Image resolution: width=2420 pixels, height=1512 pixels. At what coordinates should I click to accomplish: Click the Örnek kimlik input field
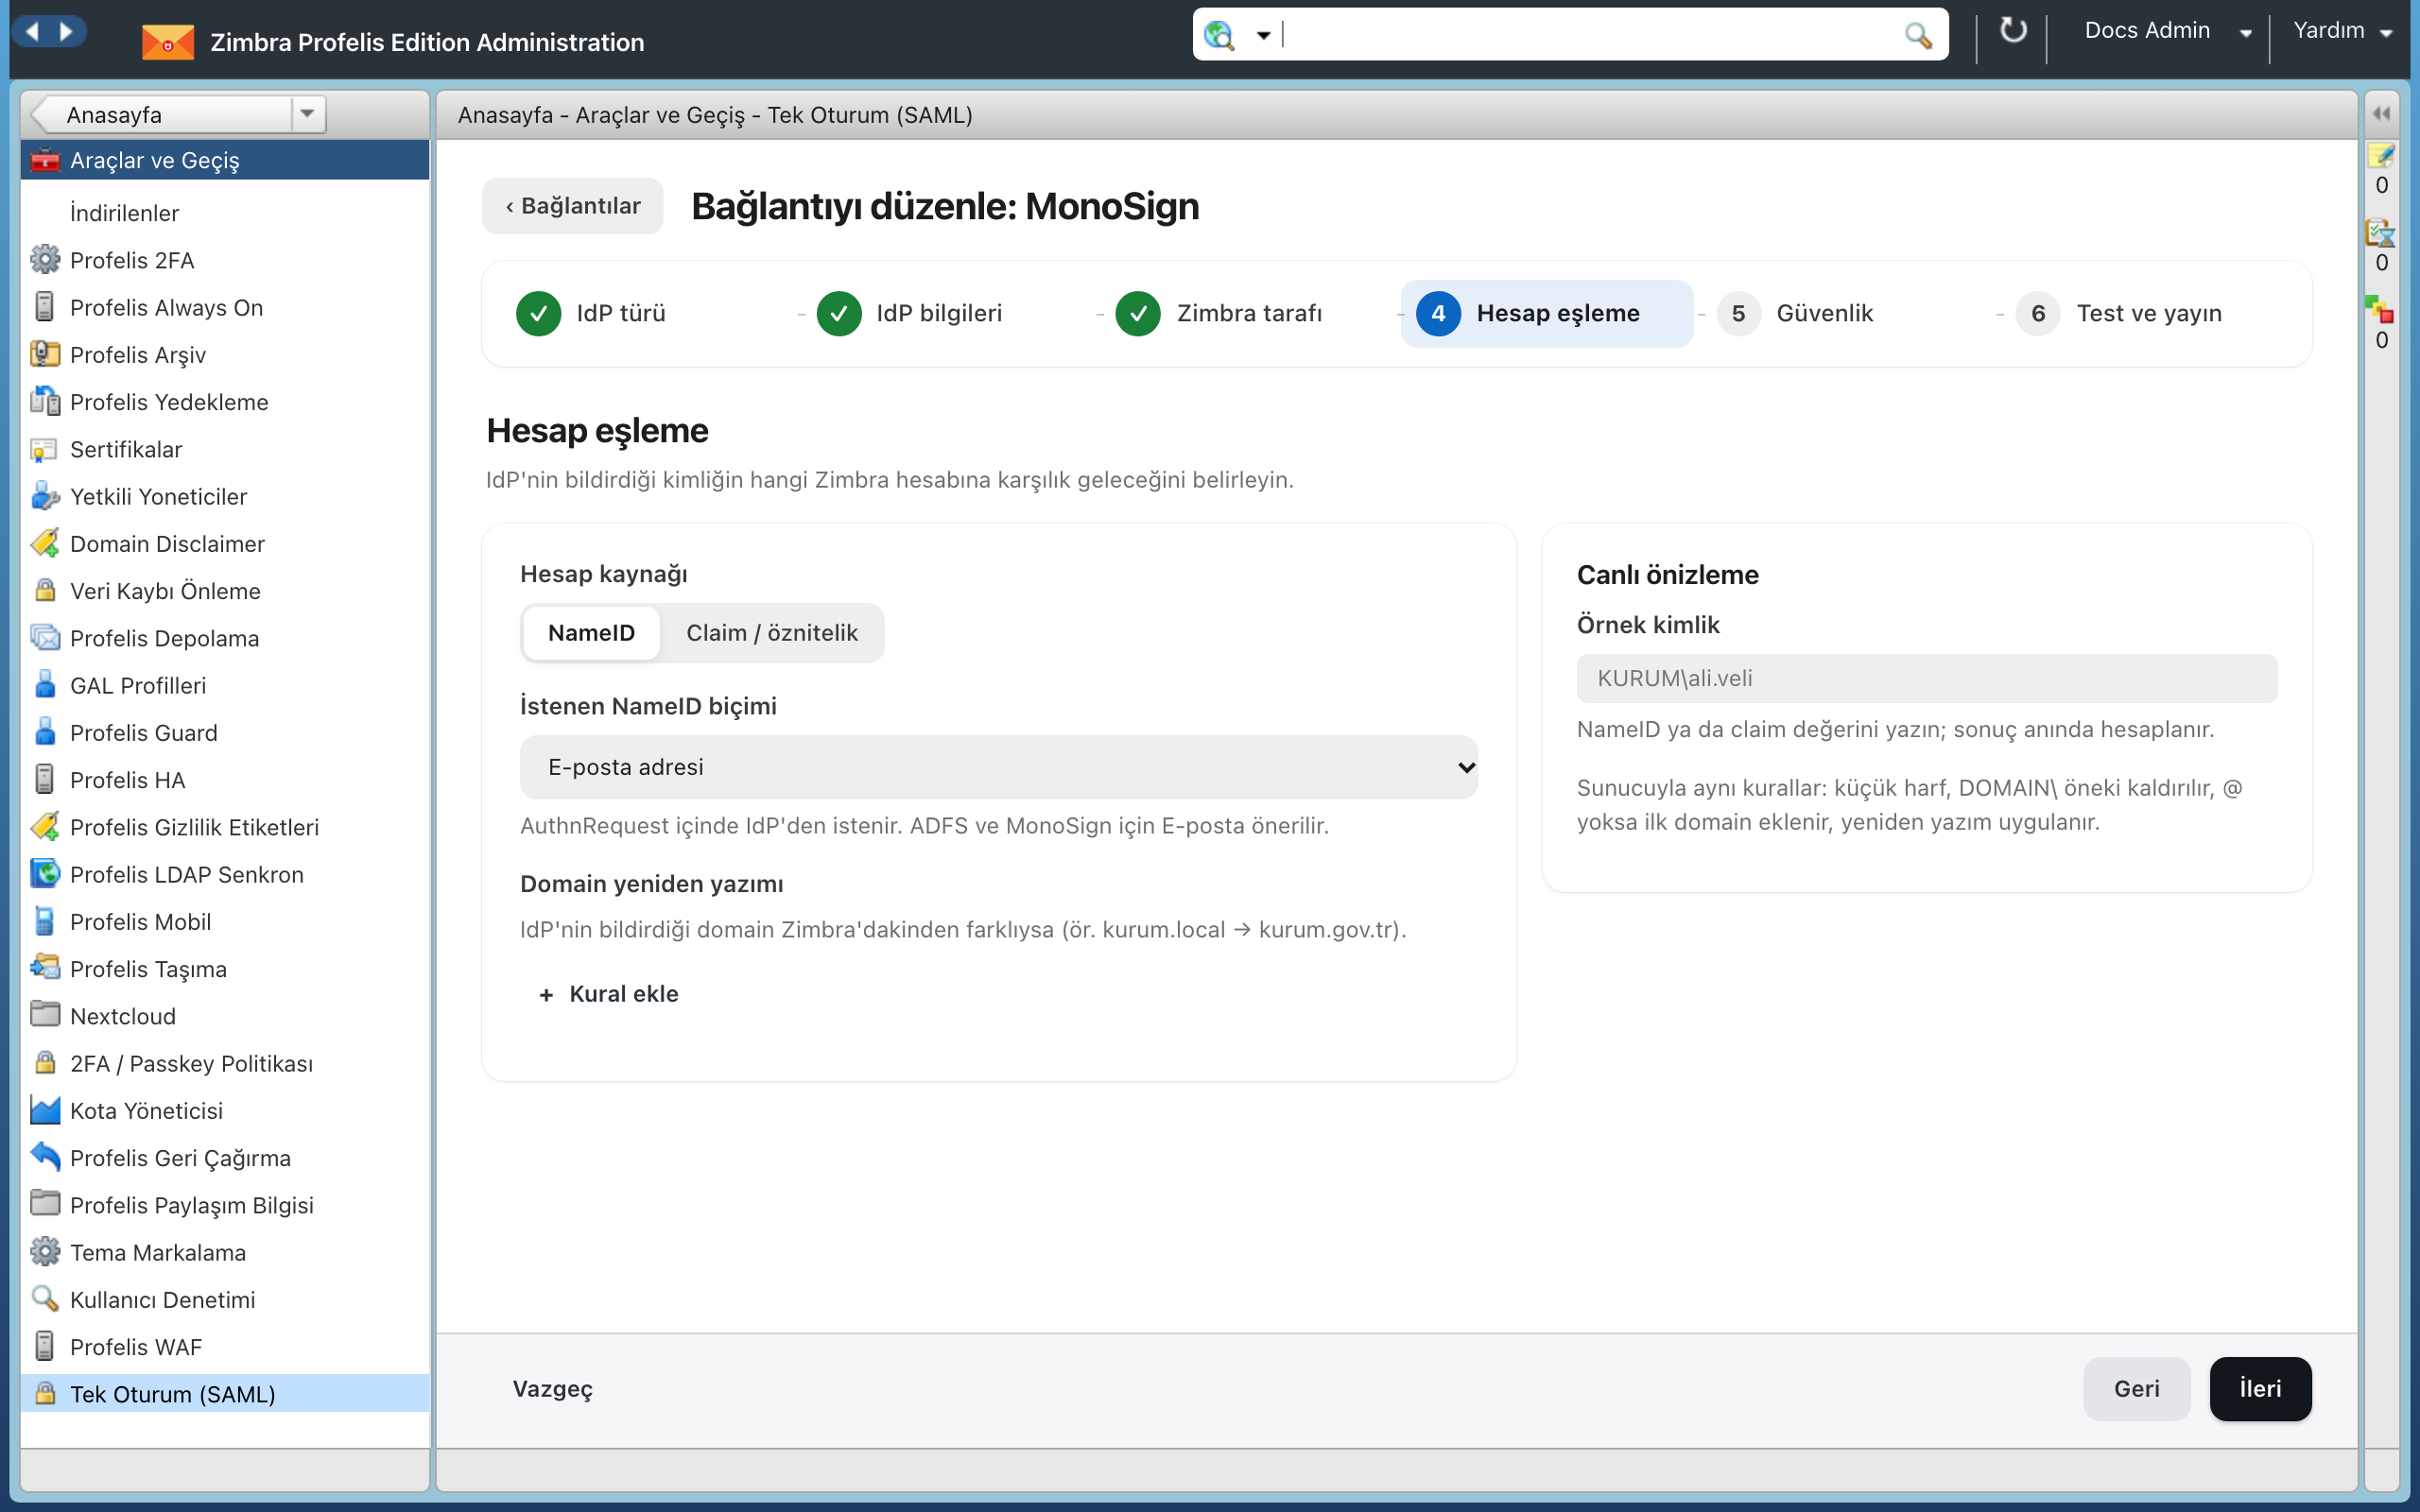tap(1926, 678)
